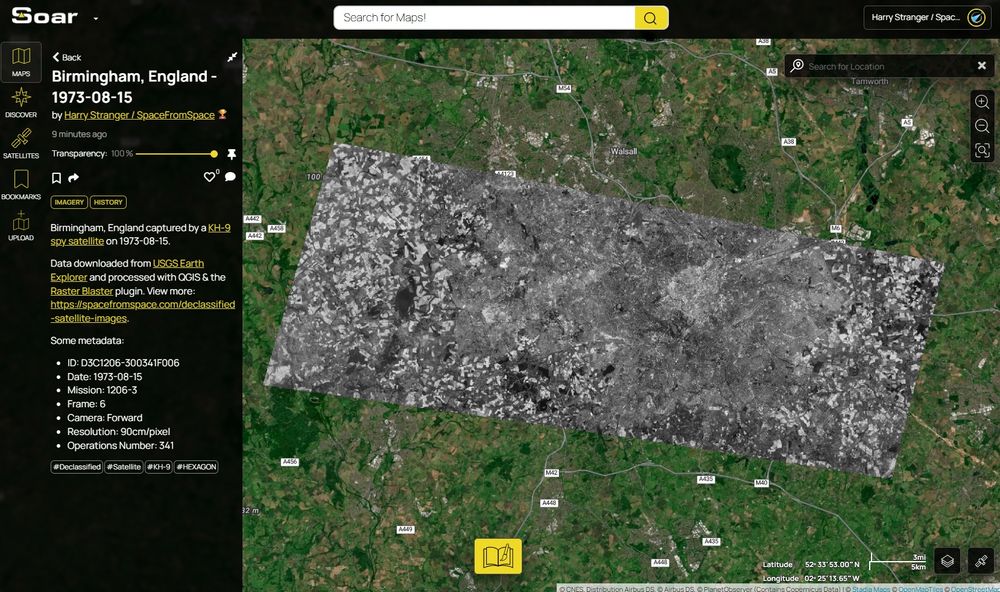Click the satellite icon at map corner
This screenshot has height=592, width=1000.
981,561
